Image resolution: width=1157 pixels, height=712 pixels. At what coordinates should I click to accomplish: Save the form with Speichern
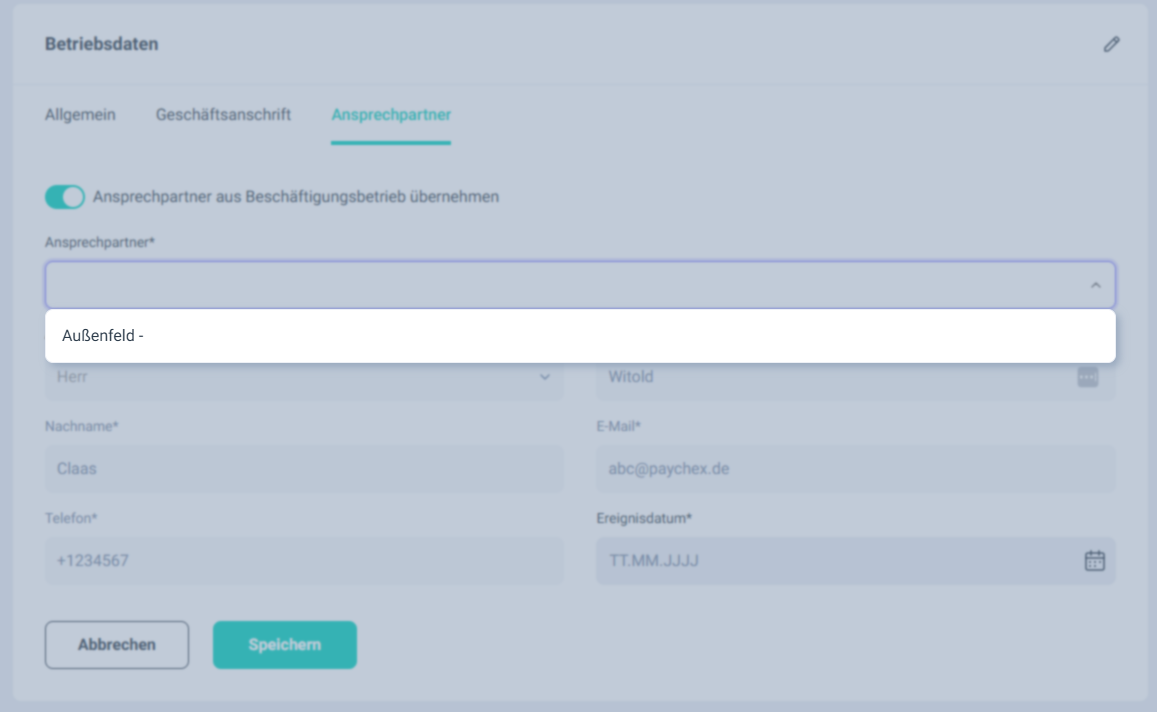(284, 645)
